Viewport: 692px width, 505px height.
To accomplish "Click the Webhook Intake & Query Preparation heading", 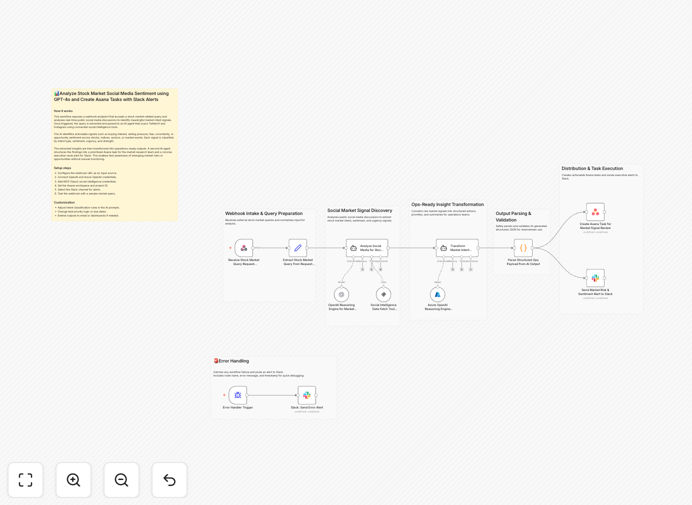I will click(264, 213).
